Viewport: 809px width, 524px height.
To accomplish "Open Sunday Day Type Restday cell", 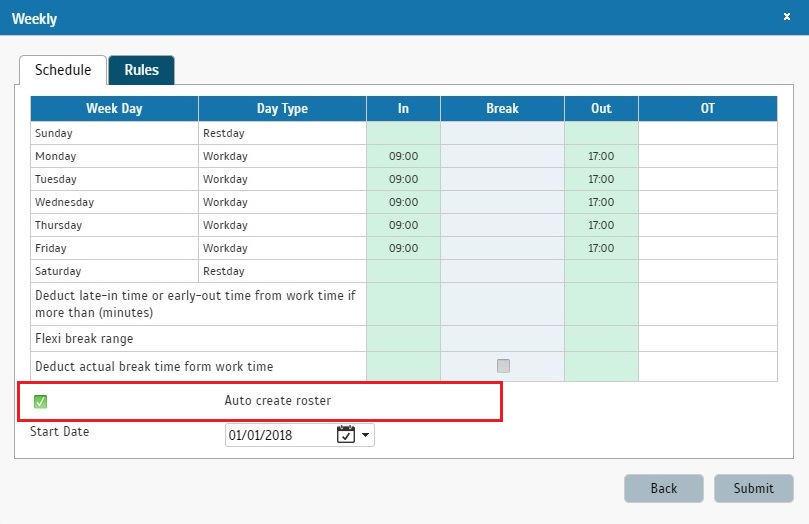I will click(282, 133).
